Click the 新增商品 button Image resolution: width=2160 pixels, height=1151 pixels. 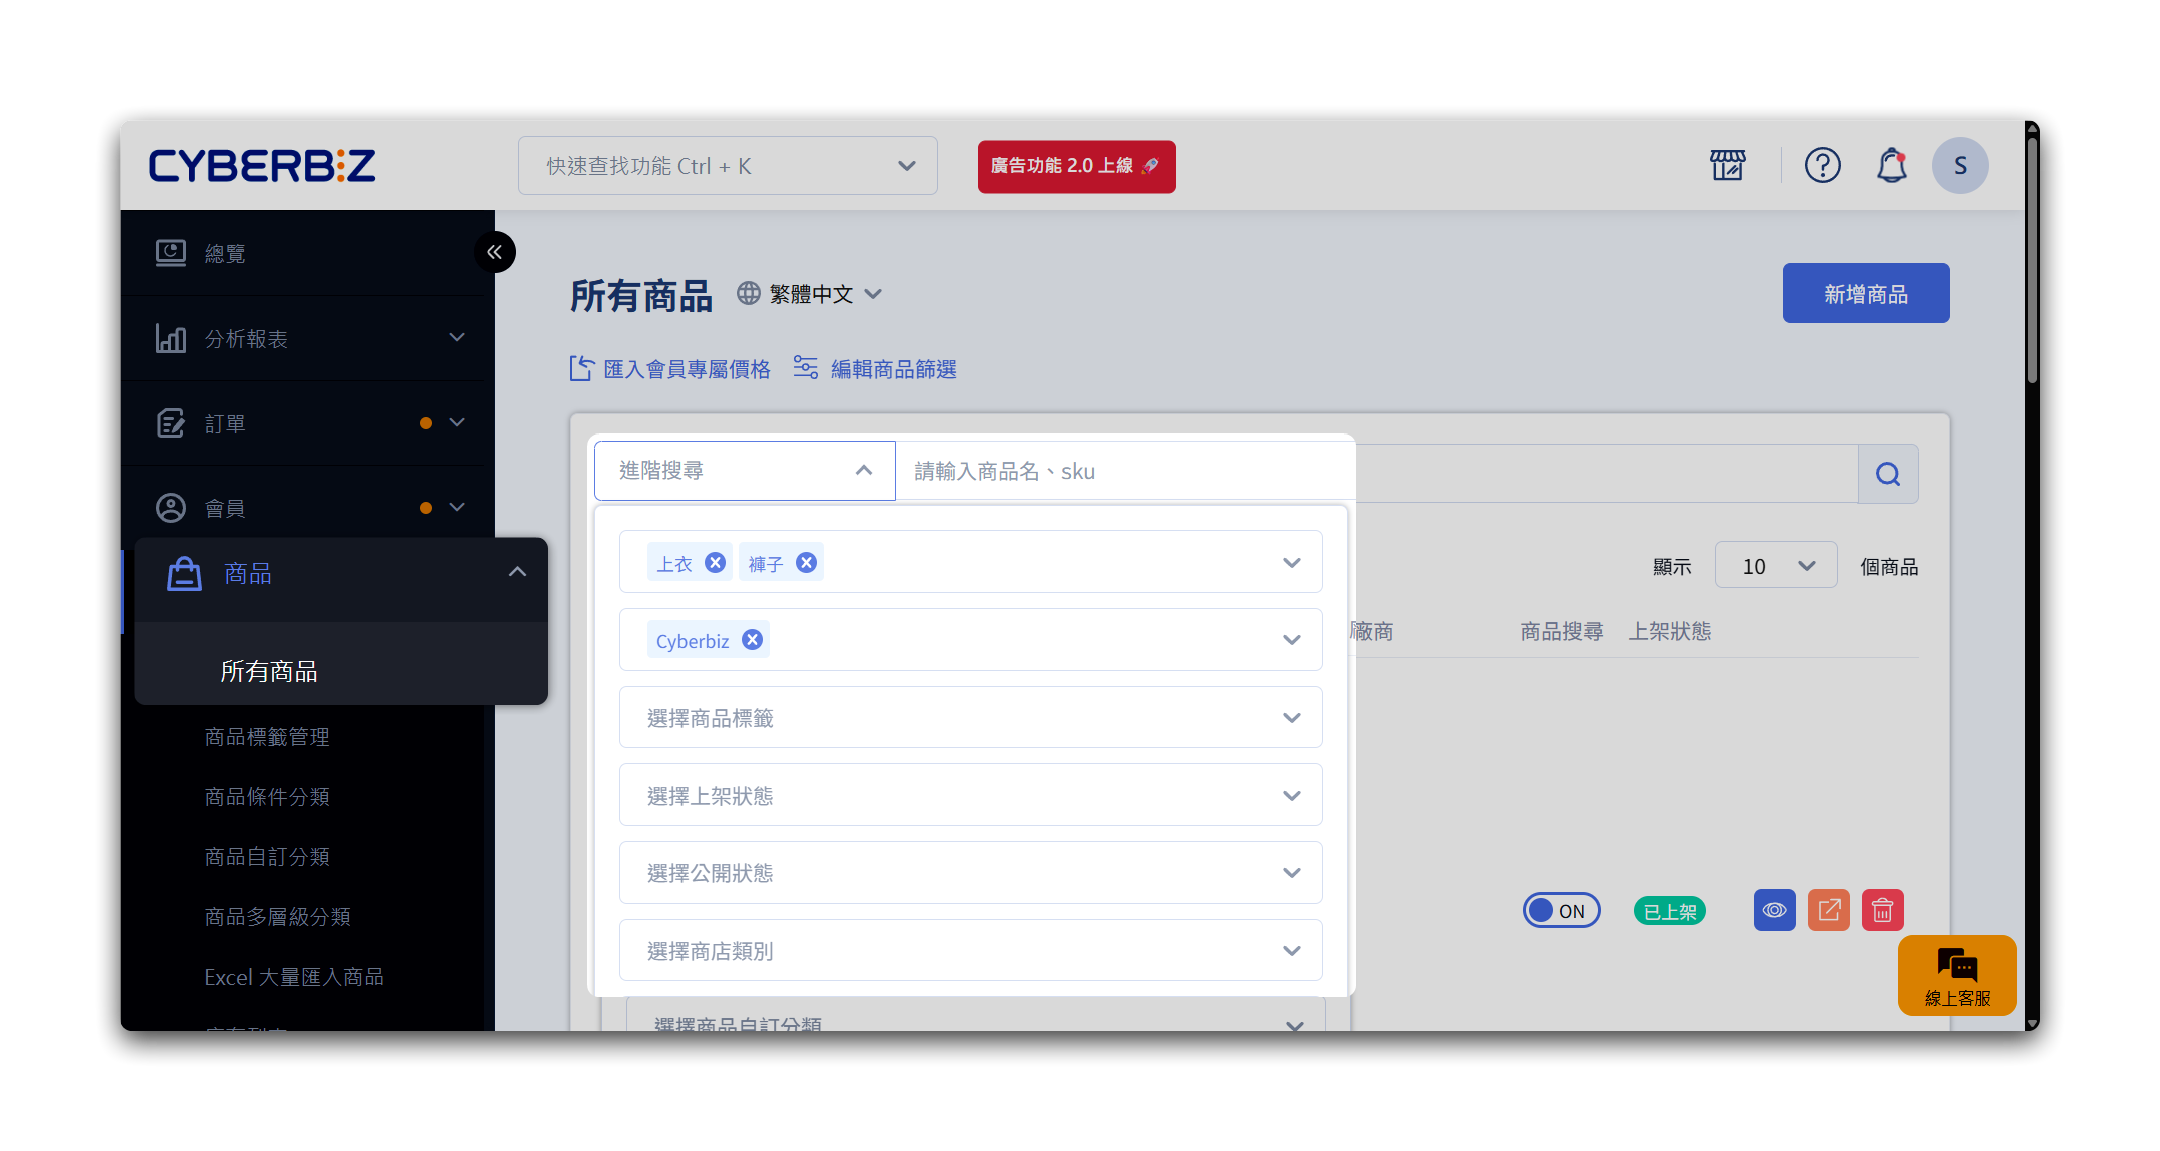[x=1865, y=293]
